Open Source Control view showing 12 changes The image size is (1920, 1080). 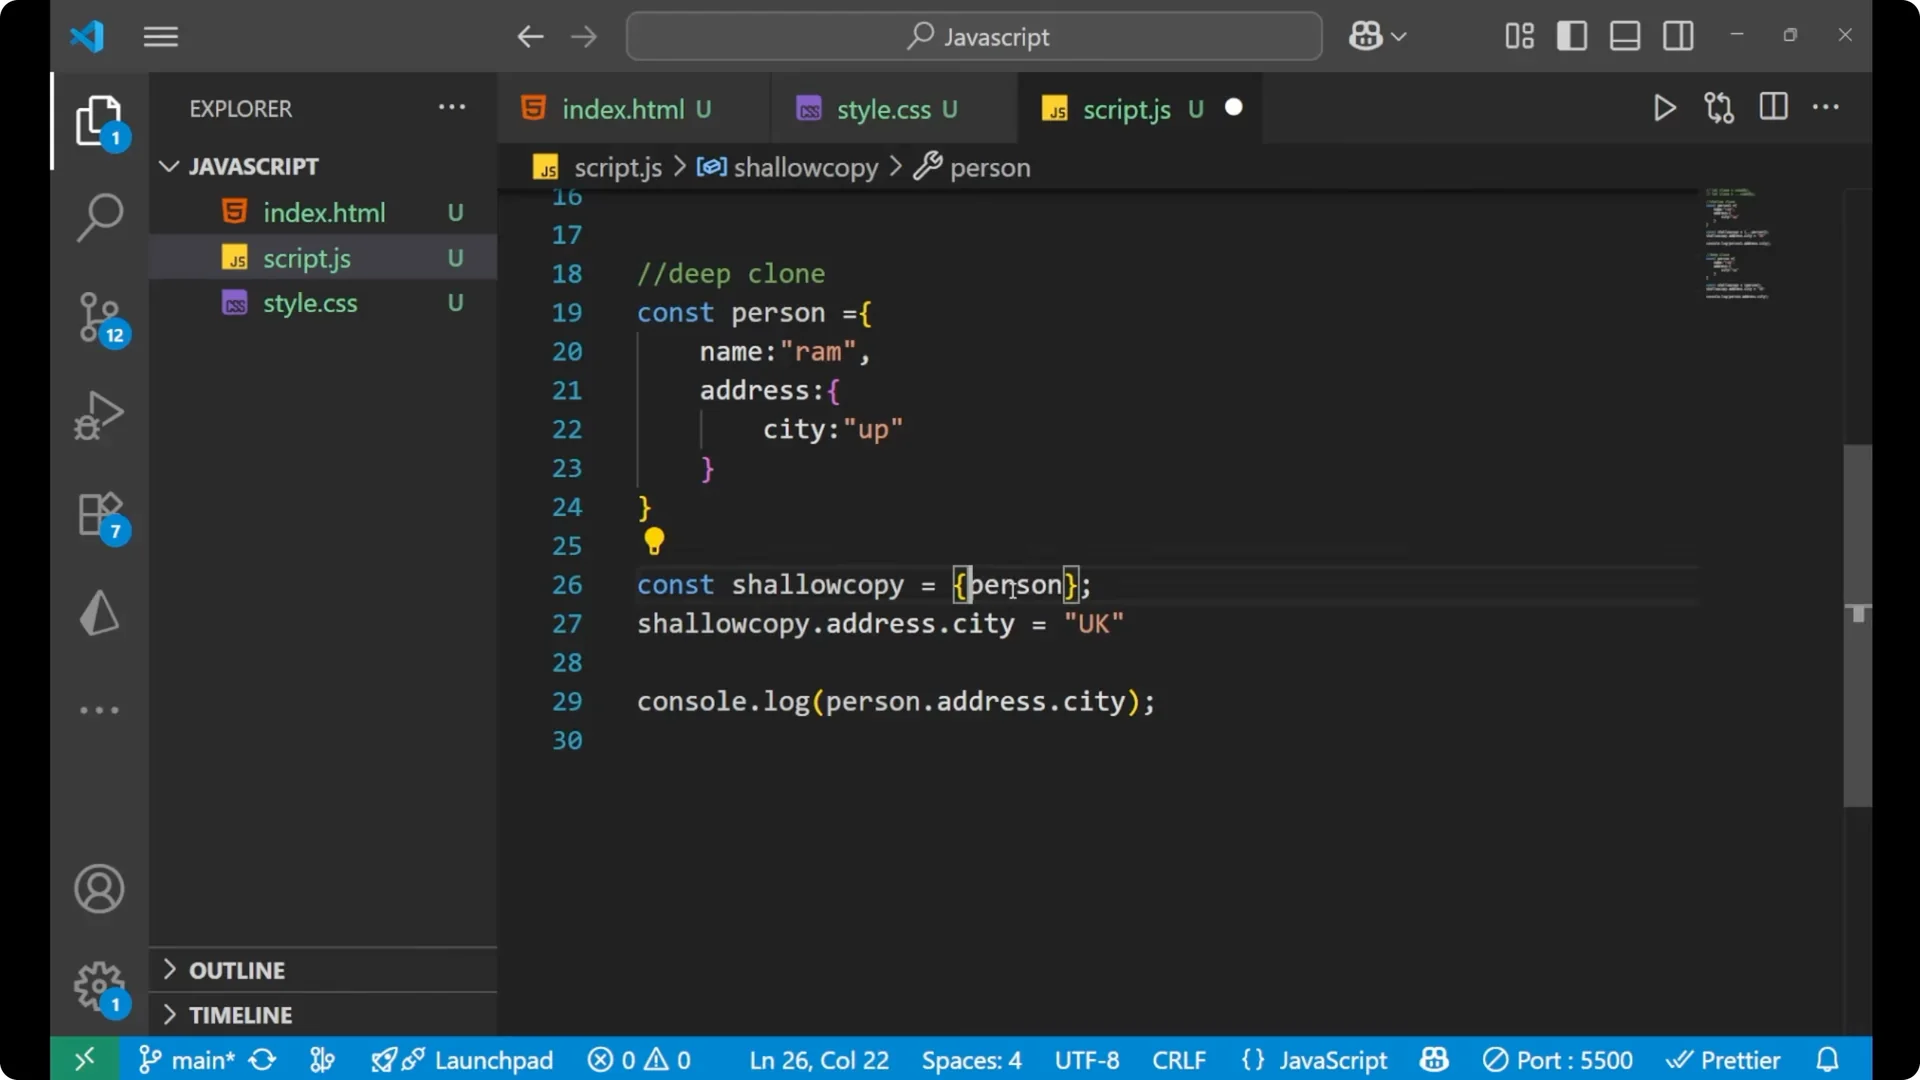coord(99,317)
